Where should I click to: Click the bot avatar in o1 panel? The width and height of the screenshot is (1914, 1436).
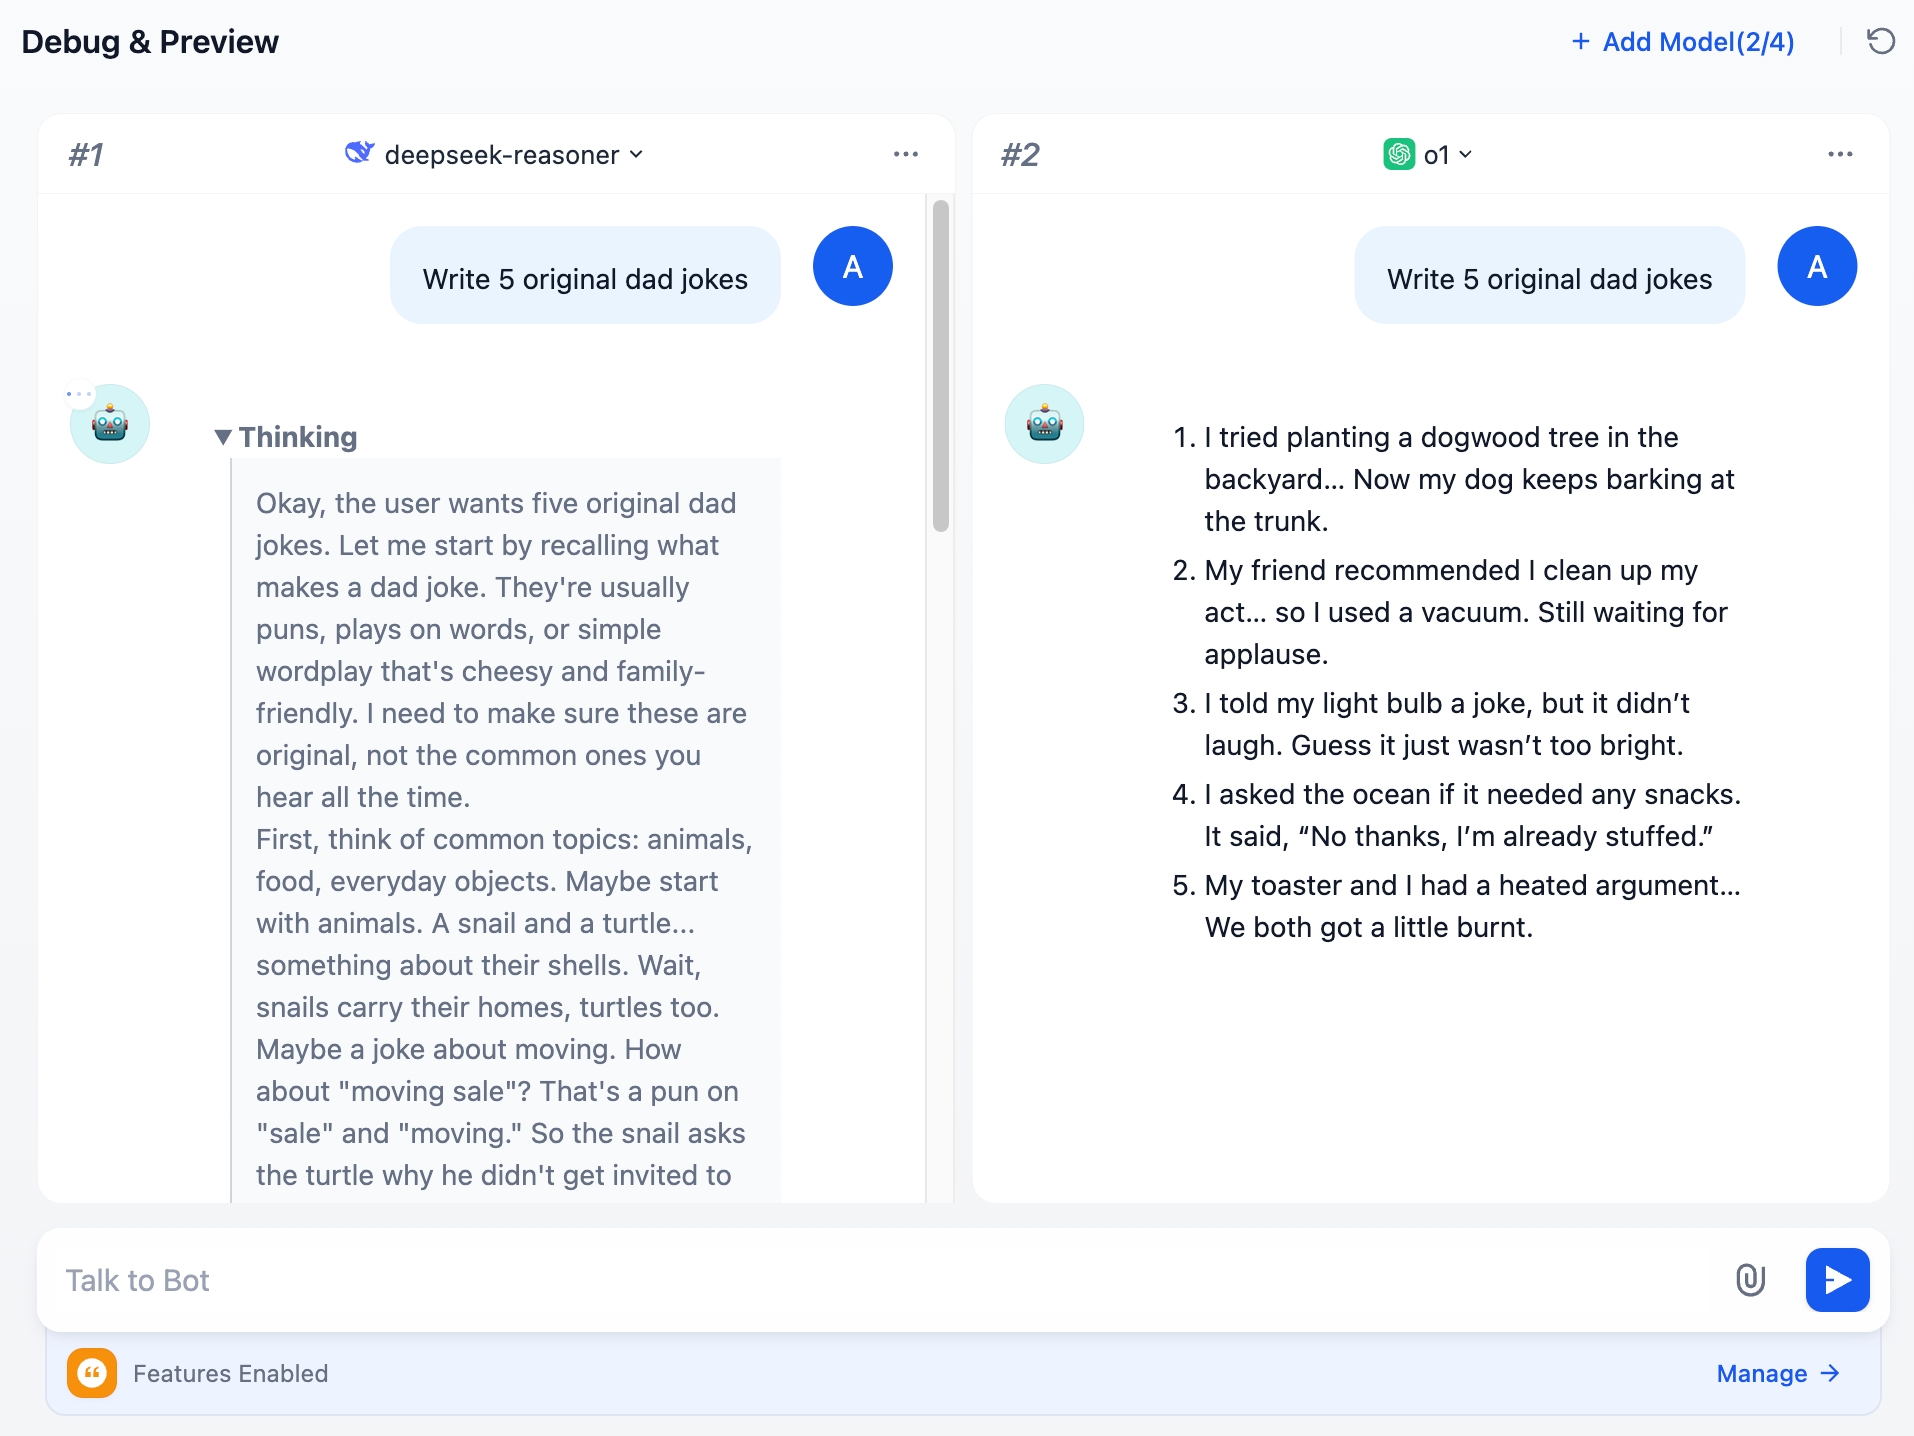click(1044, 424)
